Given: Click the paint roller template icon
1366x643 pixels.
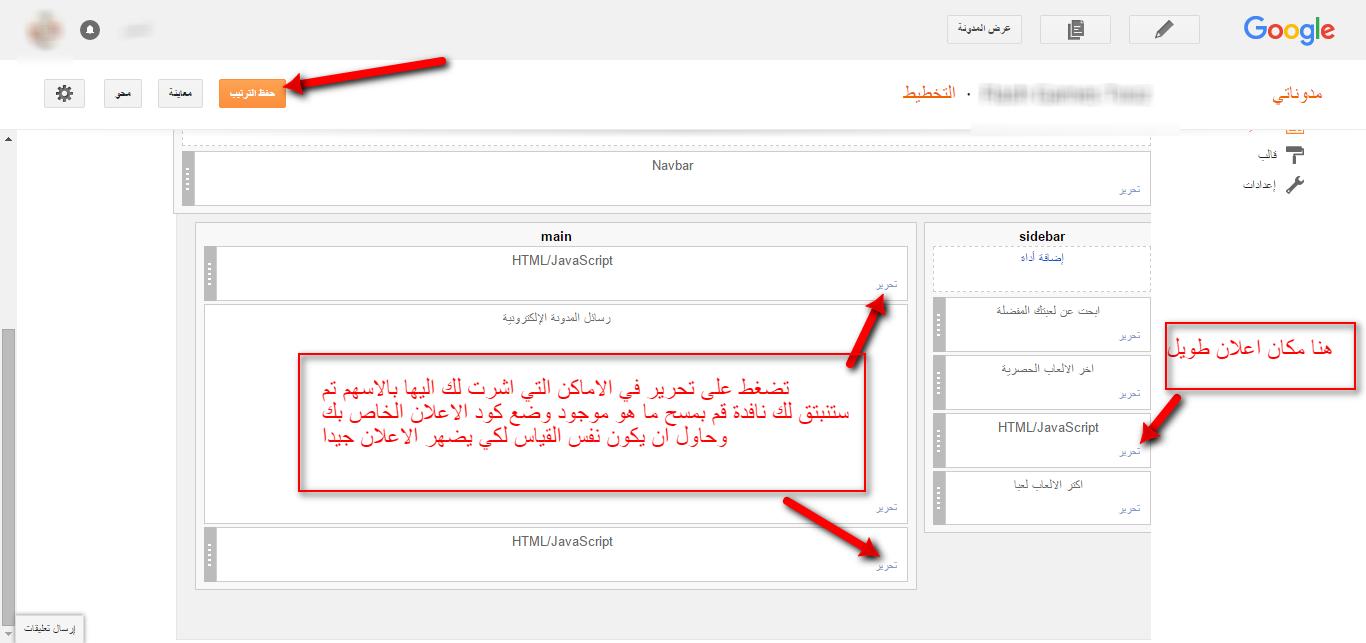Looking at the screenshot, I should pyautogui.click(x=1295, y=155).
